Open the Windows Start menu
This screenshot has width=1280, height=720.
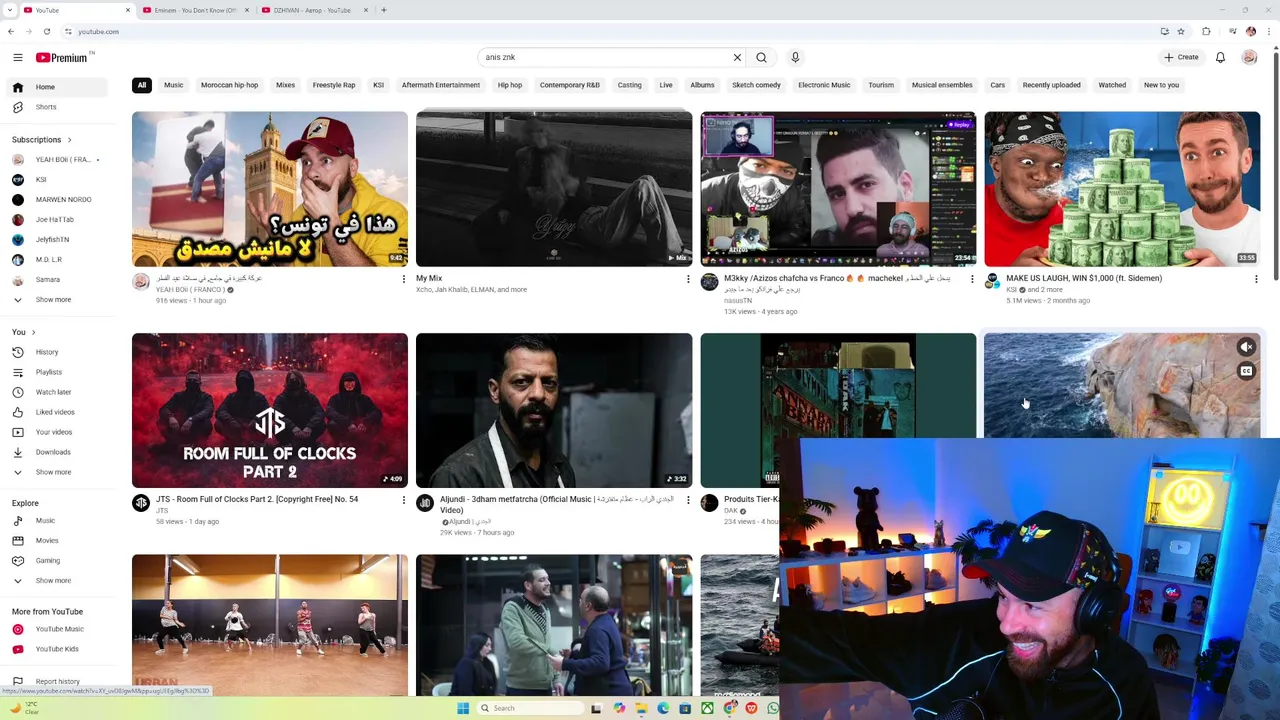(x=463, y=708)
